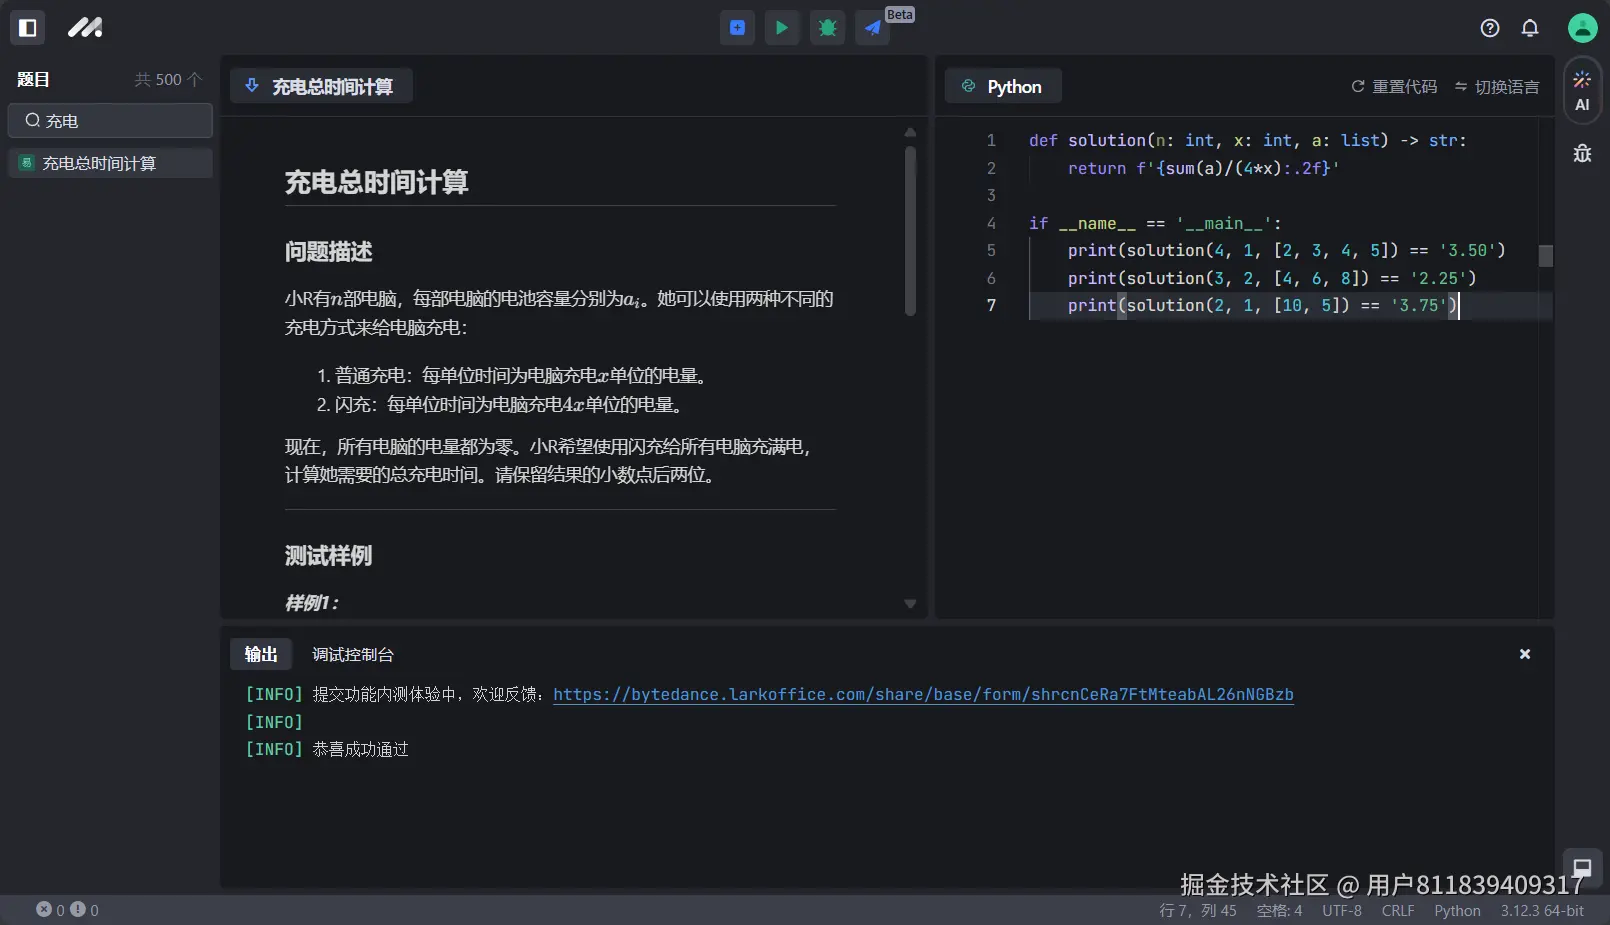Click the MarsCode logo icon
Image resolution: width=1610 pixels, height=925 pixels.
tap(85, 28)
